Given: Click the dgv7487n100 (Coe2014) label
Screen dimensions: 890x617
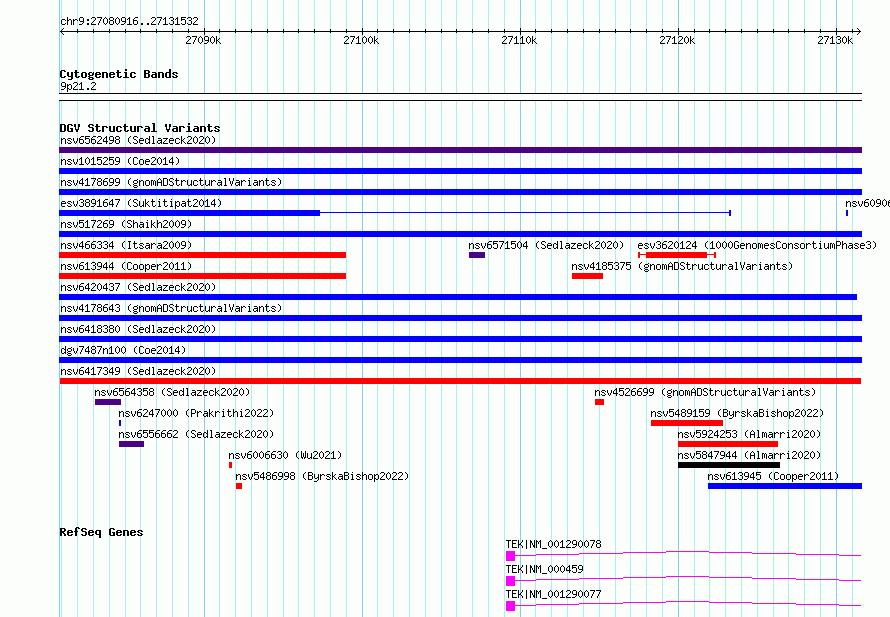Looking at the screenshot, I should (x=123, y=350).
